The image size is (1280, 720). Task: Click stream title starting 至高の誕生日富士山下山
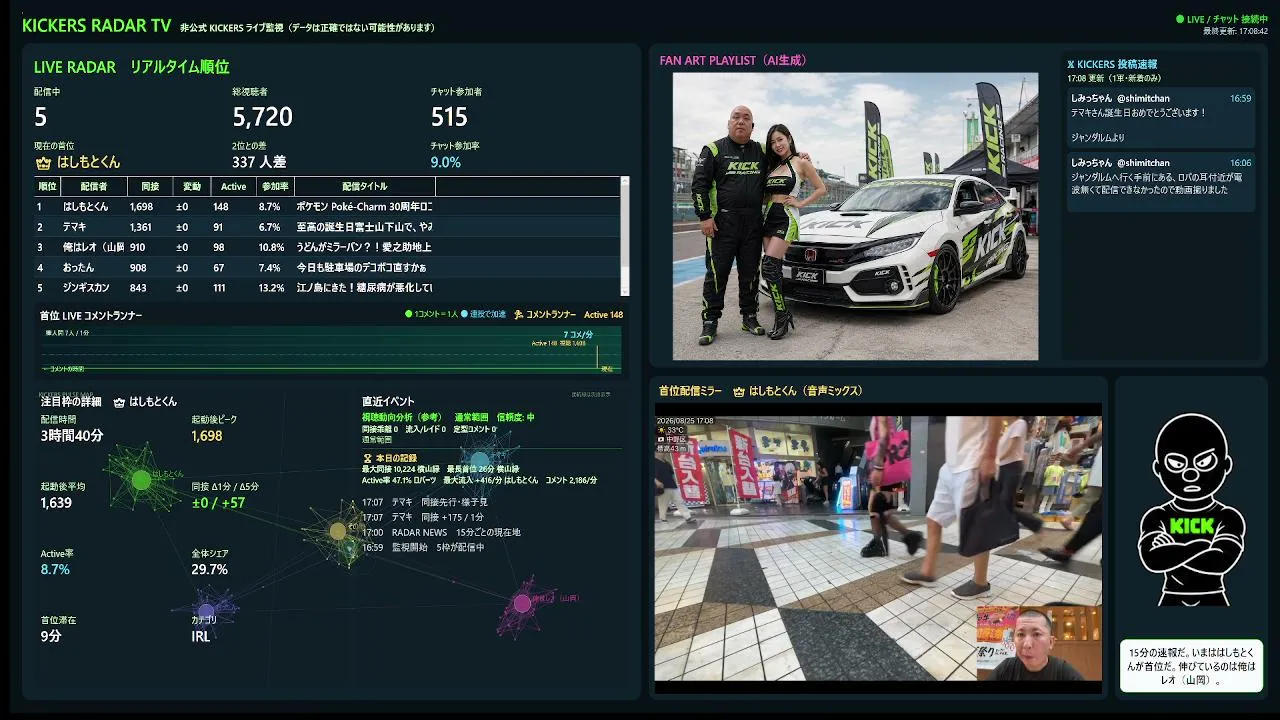pyautogui.click(x=364, y=227)
